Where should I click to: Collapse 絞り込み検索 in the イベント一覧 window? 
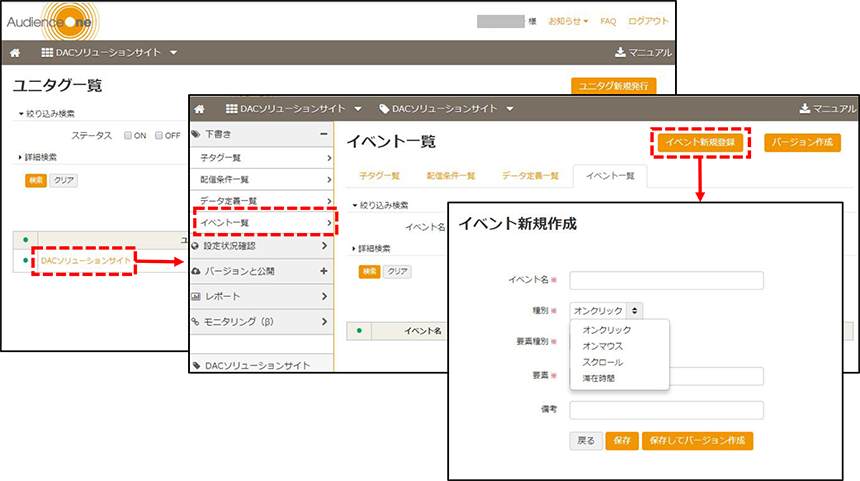[x=380, y=205]
